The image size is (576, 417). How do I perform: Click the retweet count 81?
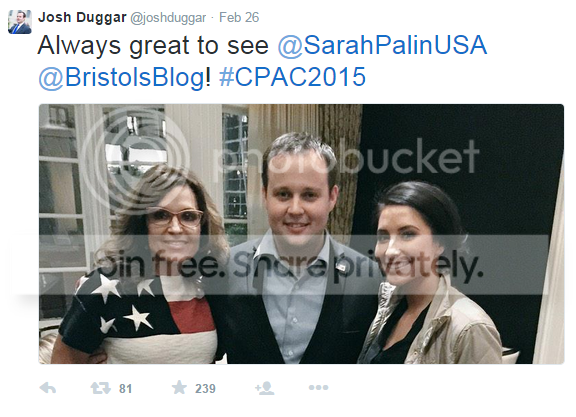(126, 389)
